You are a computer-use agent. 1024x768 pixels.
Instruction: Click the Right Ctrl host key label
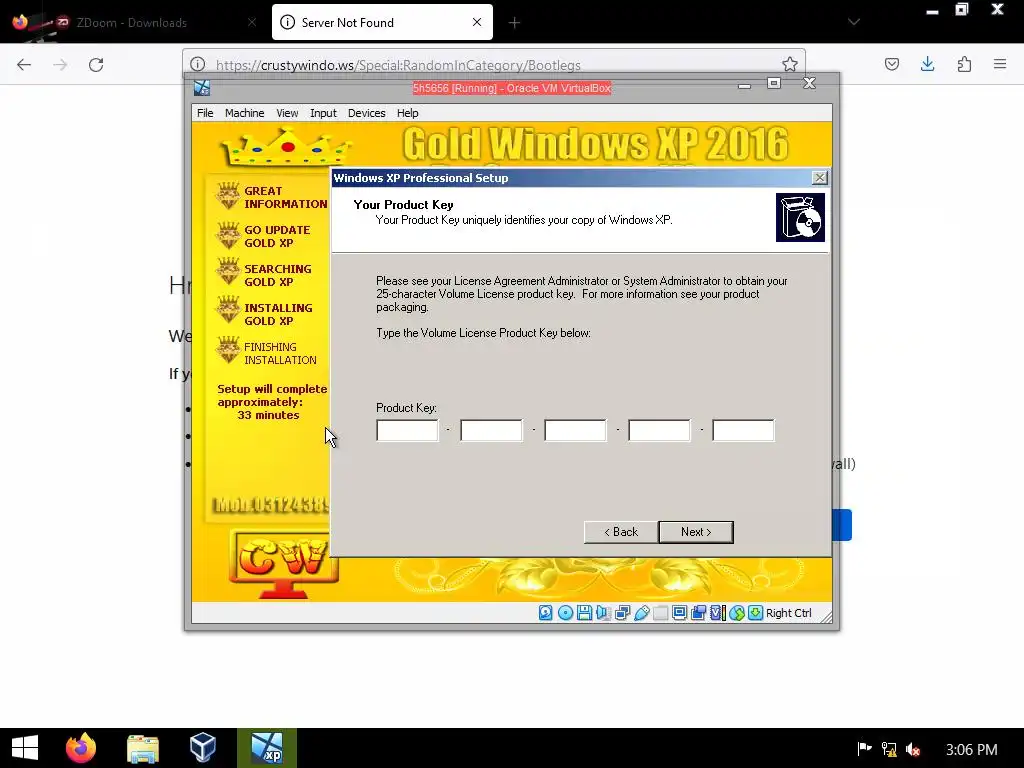[x=788, y=613]
